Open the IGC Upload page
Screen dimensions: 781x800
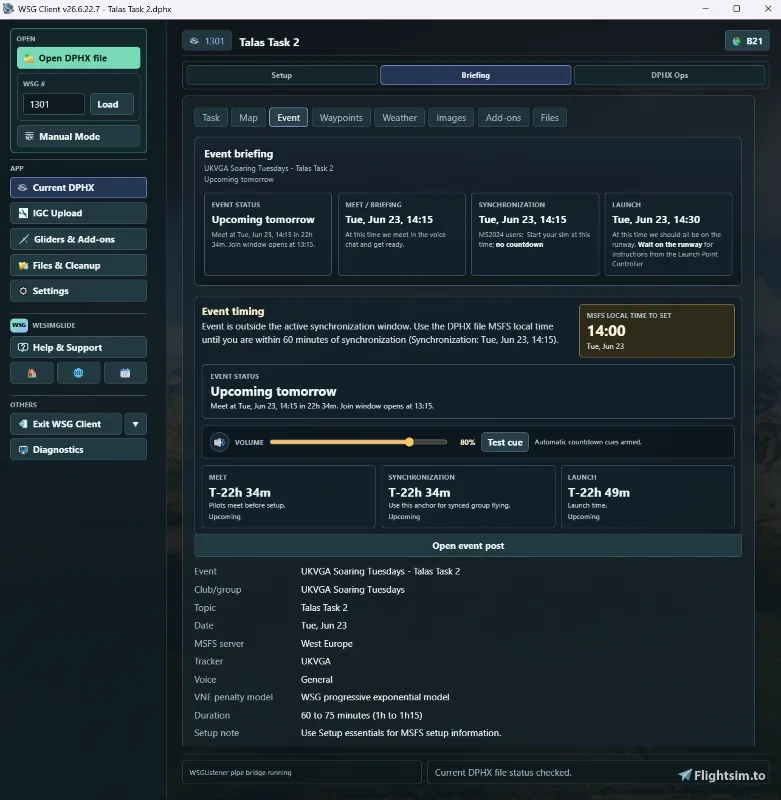tap(78, 213)
